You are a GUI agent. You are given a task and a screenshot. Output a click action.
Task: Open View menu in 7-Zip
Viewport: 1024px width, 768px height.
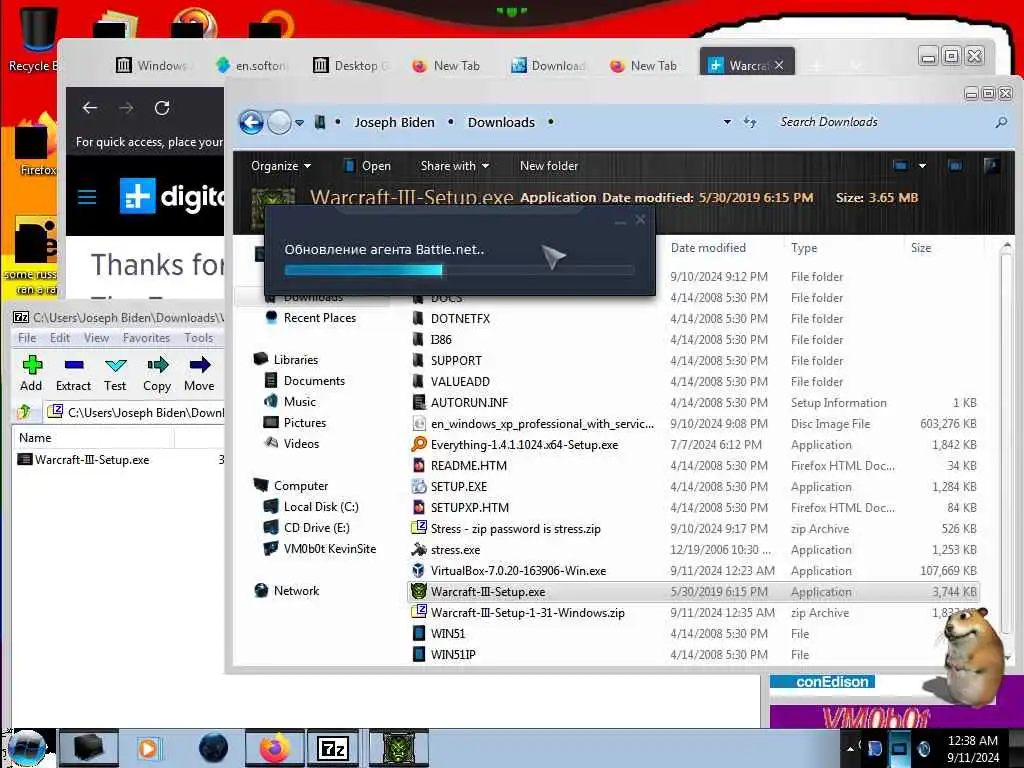tap(96, 338)
